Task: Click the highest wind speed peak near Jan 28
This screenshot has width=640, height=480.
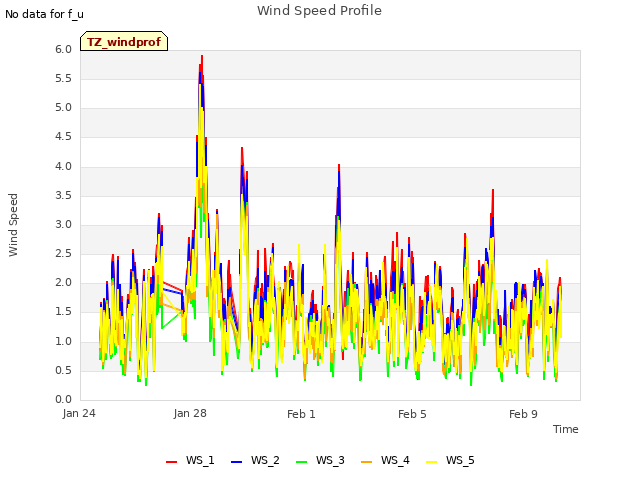Action: [202, 56]
